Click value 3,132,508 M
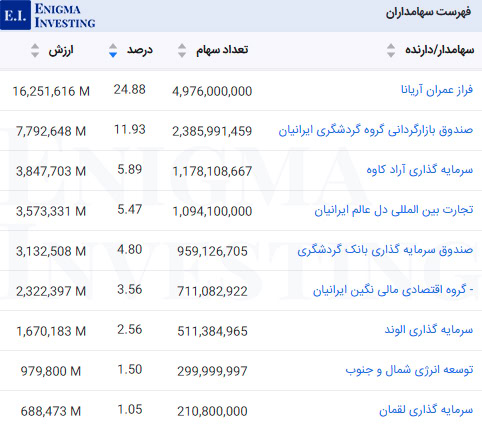The width and height of the screenshot is (482, 429). (51, 251)
